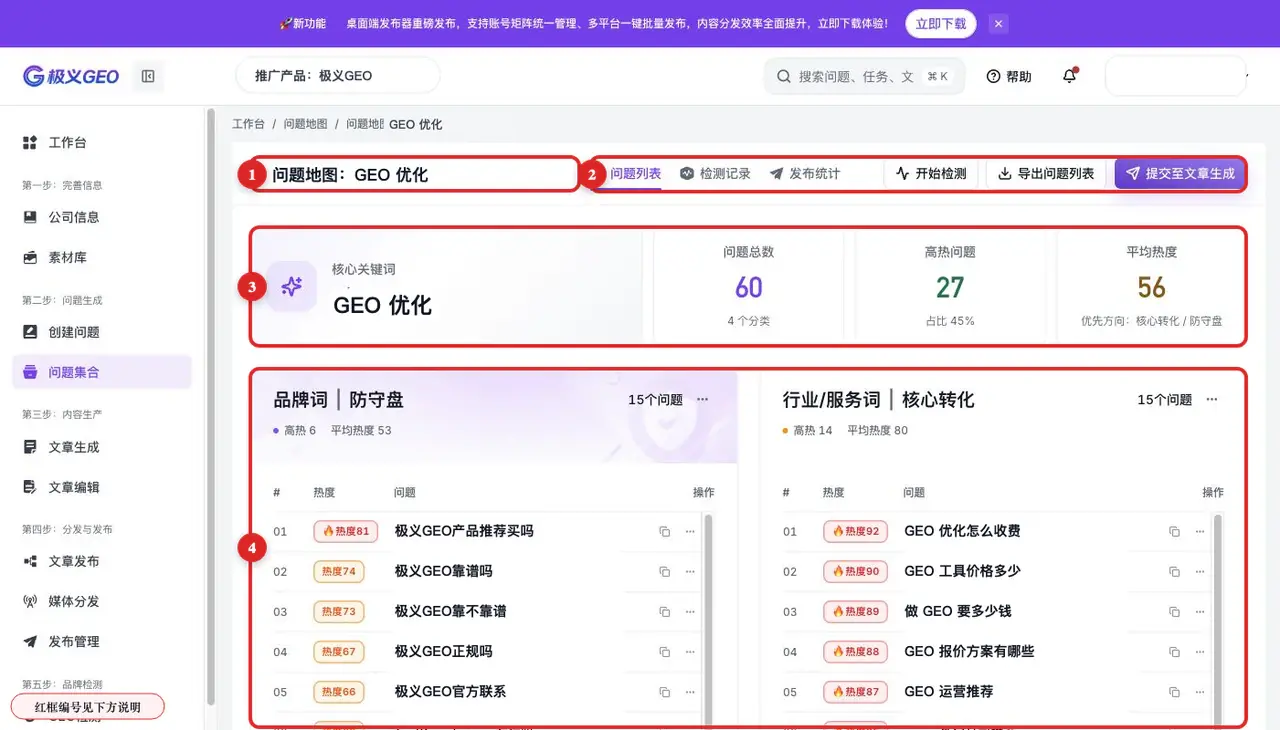
Task: Close the top announcement banner
Action: 998,23
